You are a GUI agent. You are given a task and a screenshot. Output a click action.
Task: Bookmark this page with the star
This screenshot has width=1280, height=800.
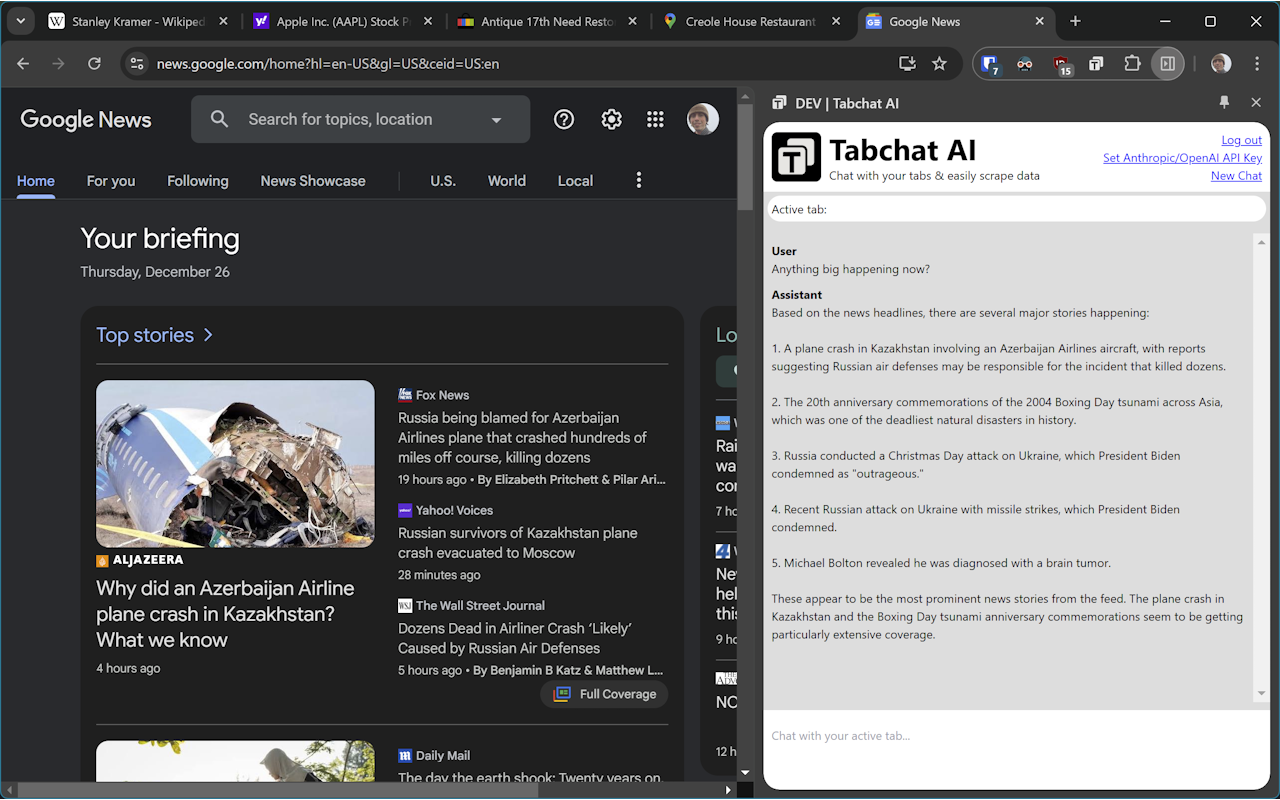939,63
